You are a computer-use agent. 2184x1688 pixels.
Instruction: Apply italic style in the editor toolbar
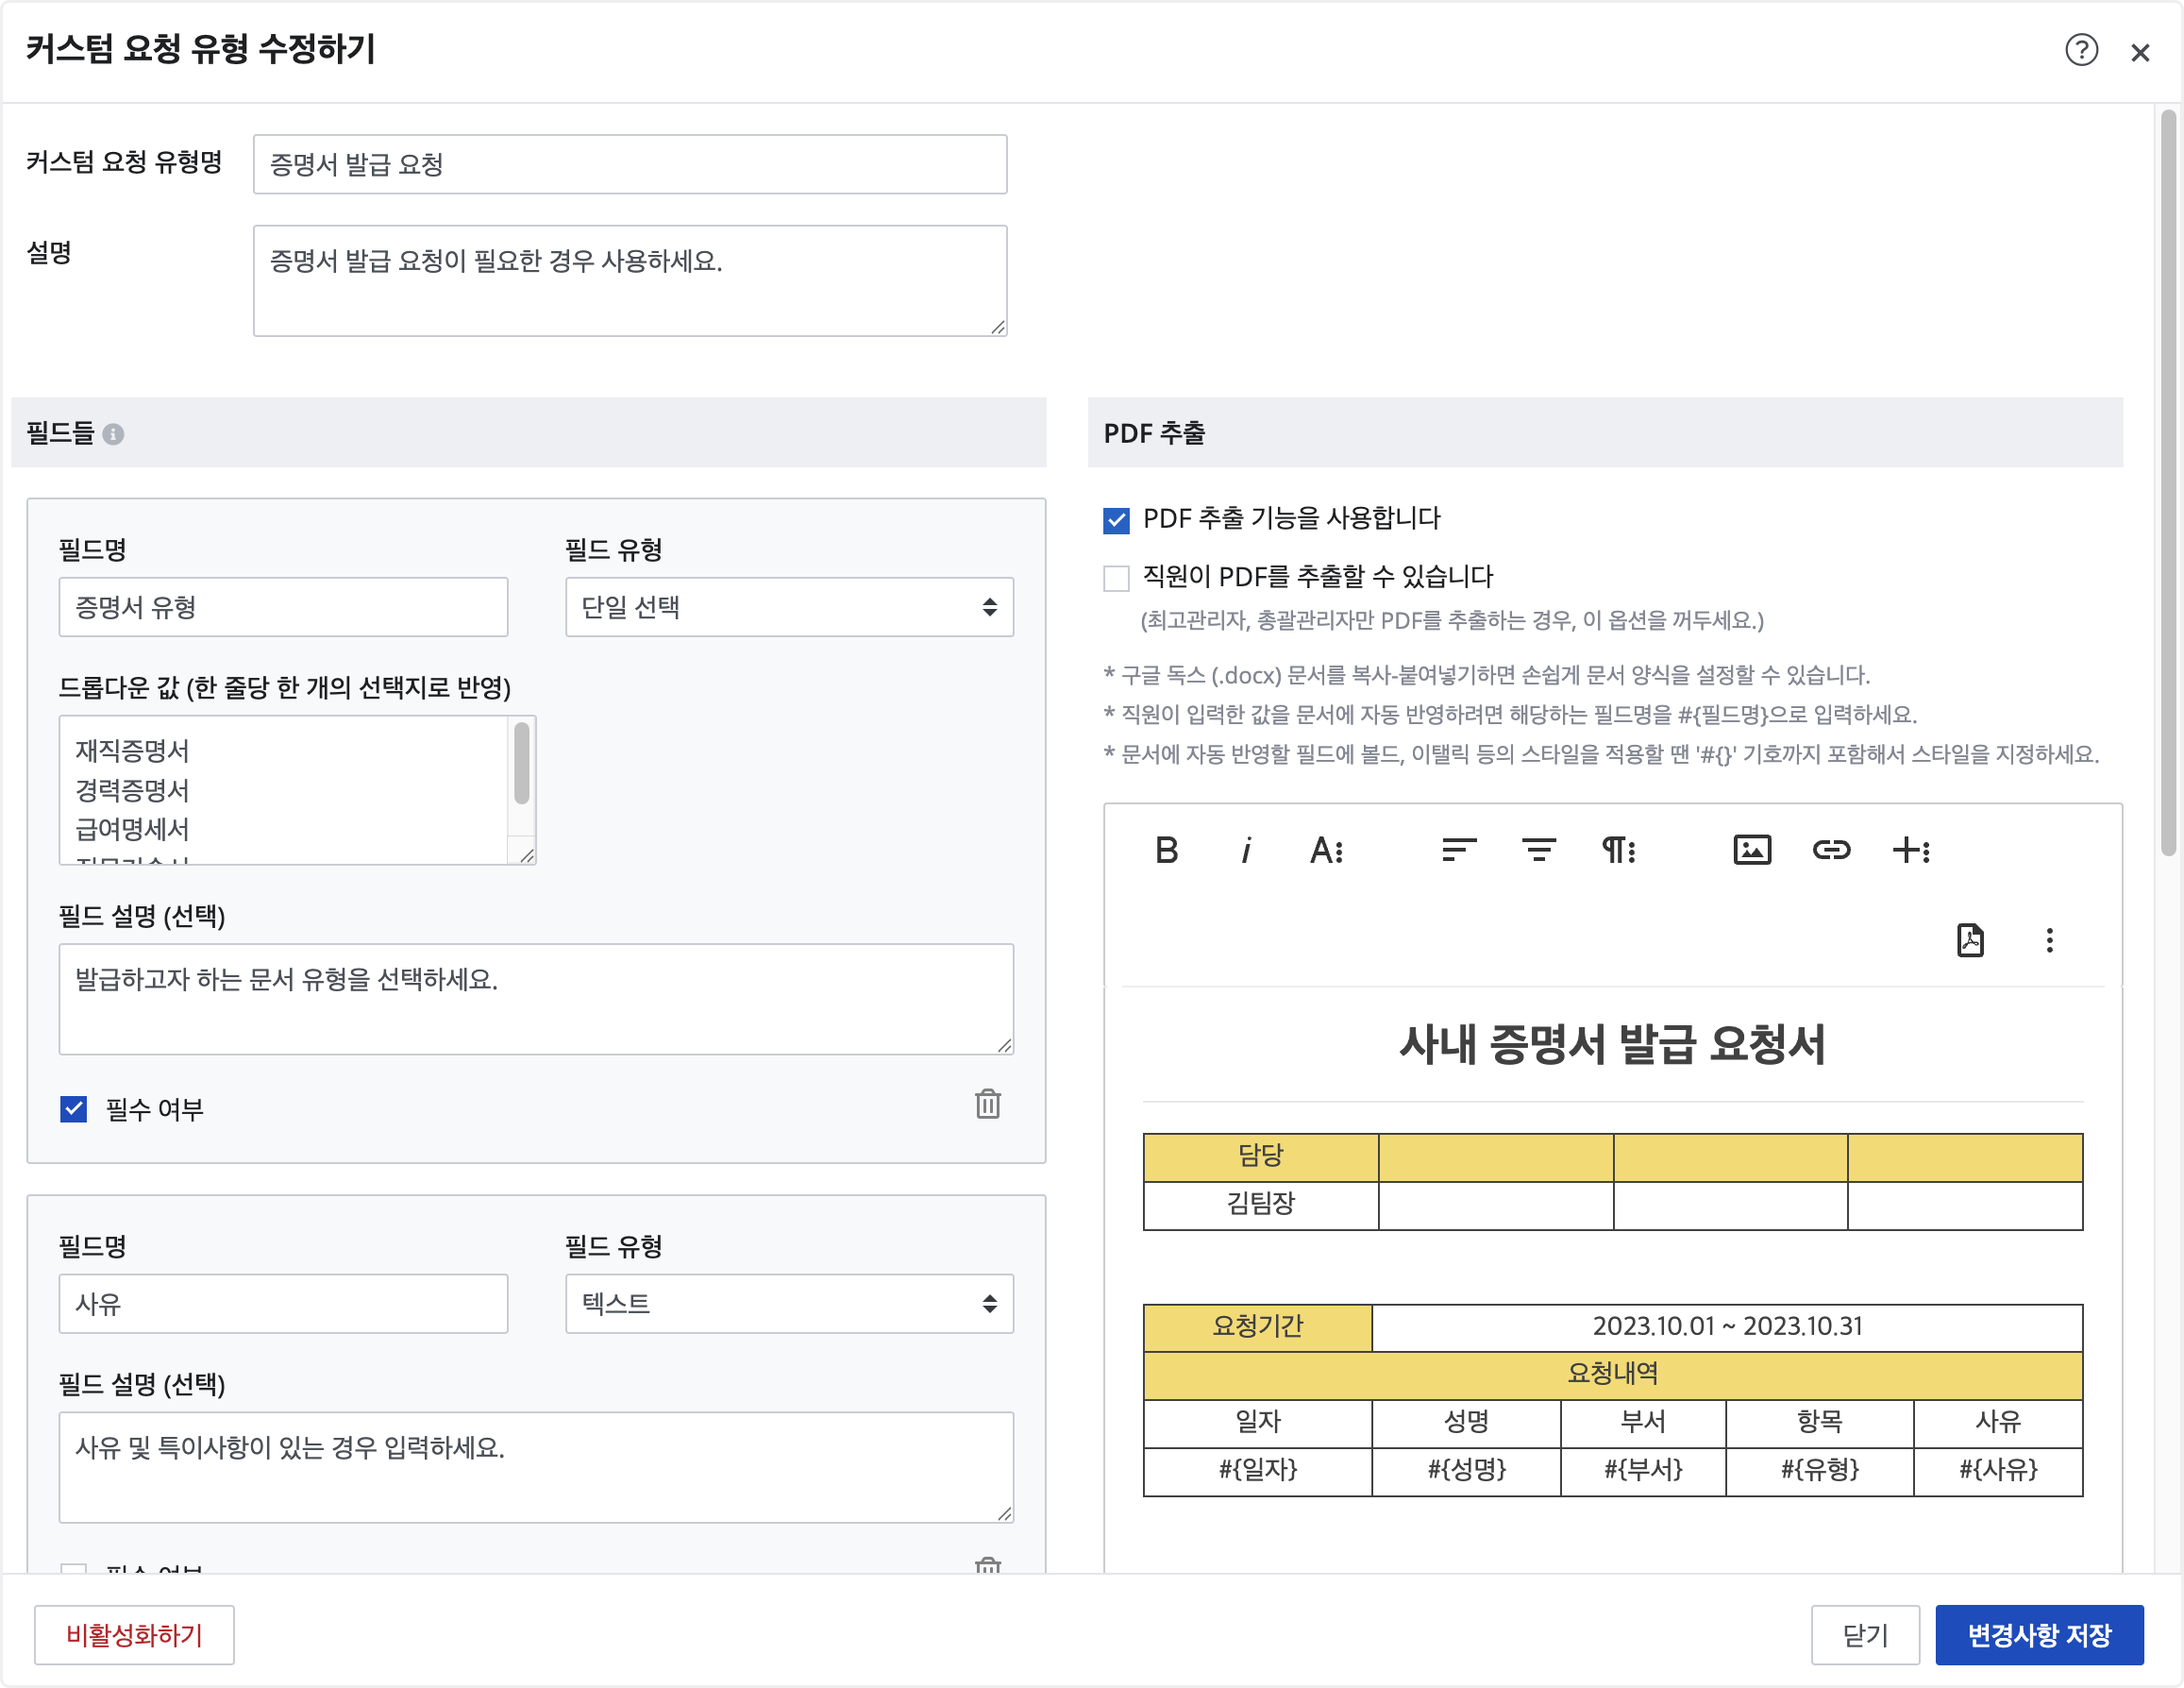tap(1245, 851)
